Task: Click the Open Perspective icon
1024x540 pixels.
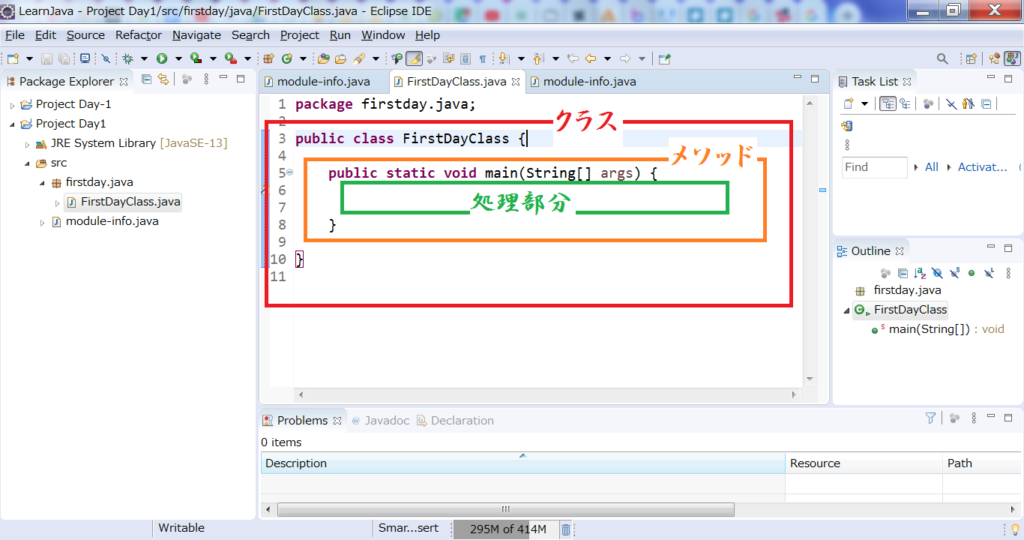Action: 971,59
